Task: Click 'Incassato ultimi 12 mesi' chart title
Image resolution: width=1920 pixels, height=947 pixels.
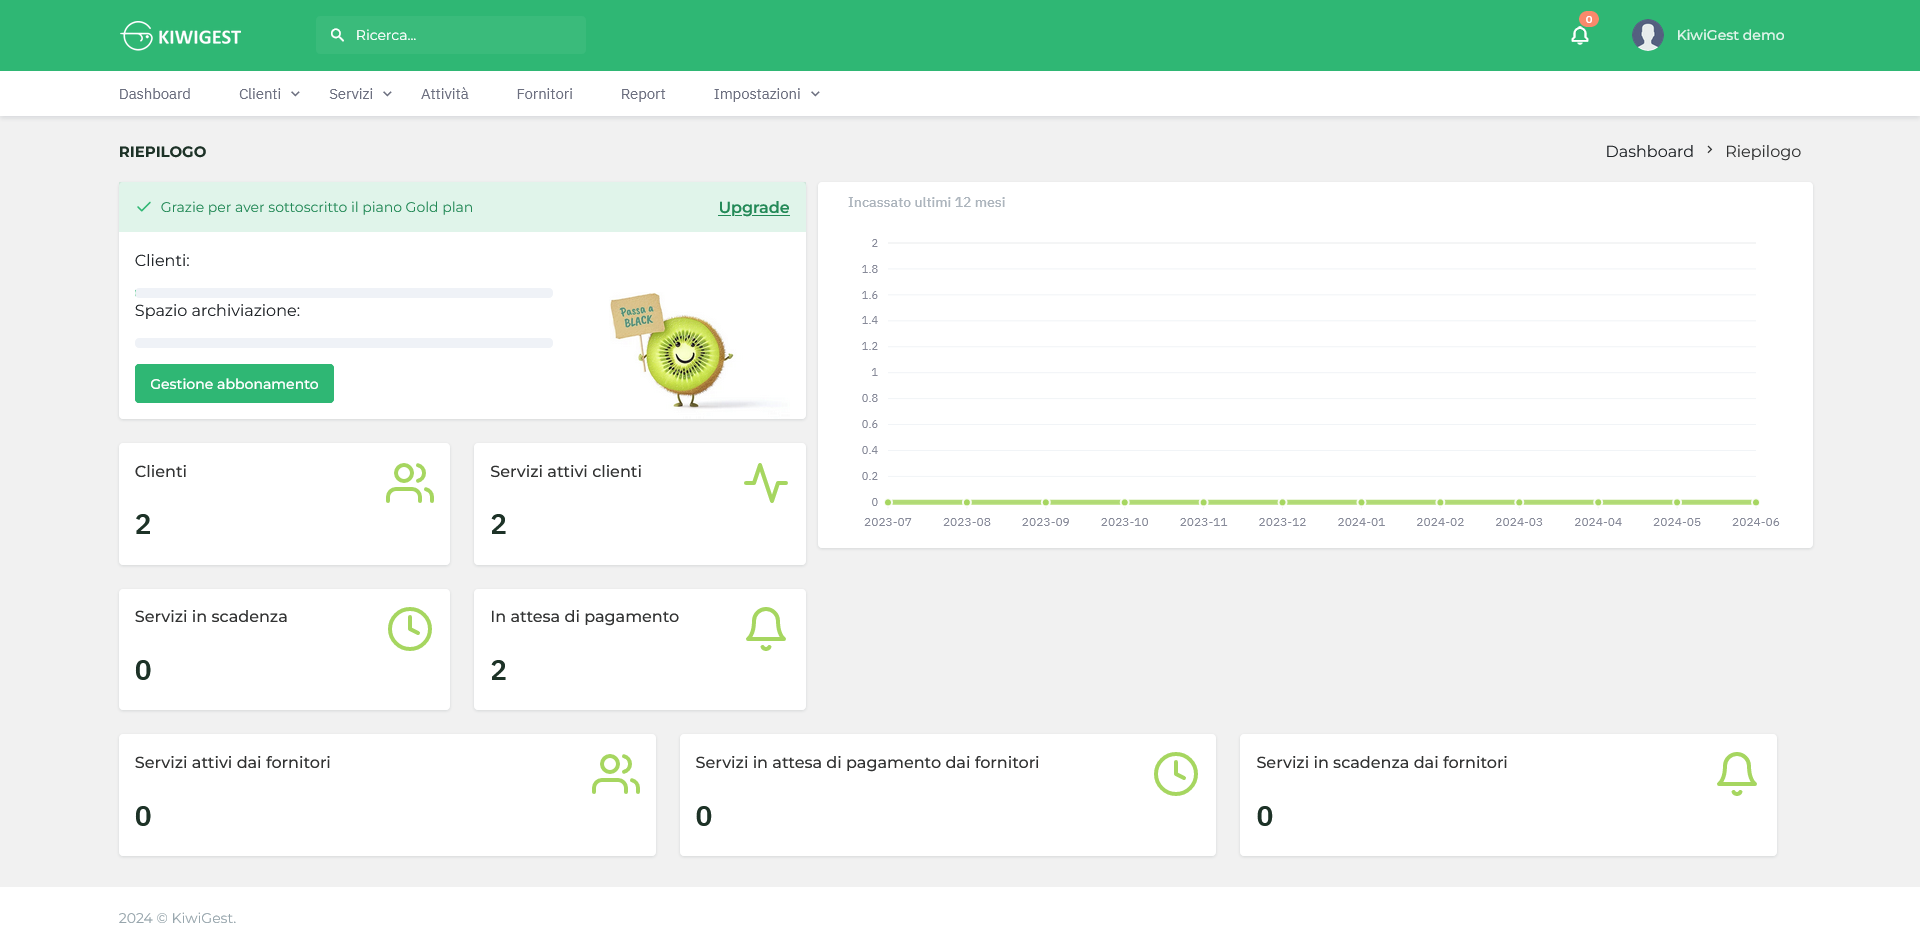Action: pos(927,202)
